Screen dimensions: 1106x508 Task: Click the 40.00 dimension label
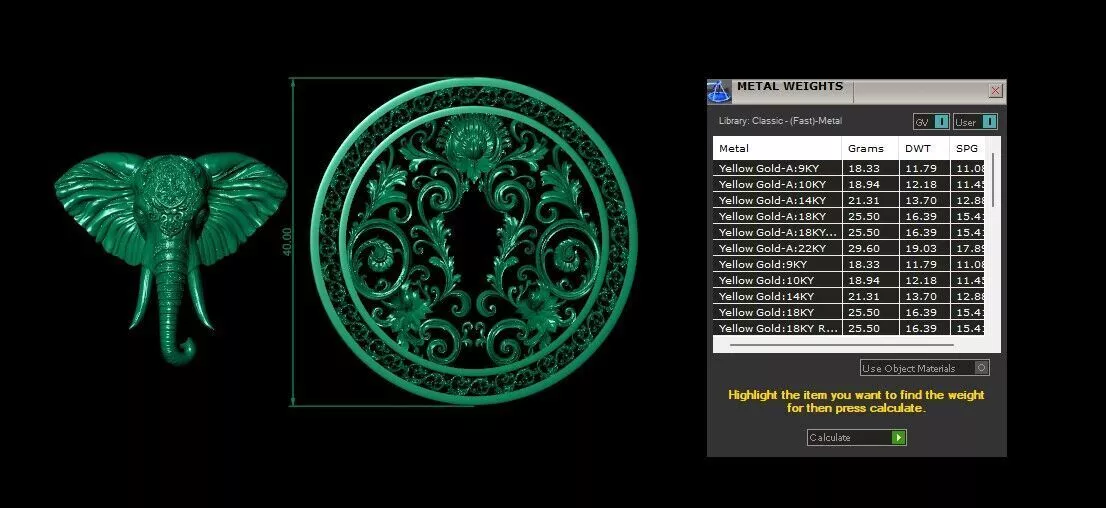pyautogui.click(x=287, y=241)
